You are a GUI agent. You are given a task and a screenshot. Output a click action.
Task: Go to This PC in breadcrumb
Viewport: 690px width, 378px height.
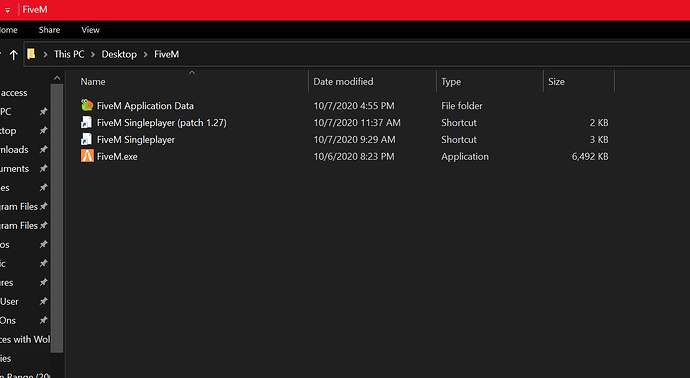pyautogui.click(x=69, y=54)
